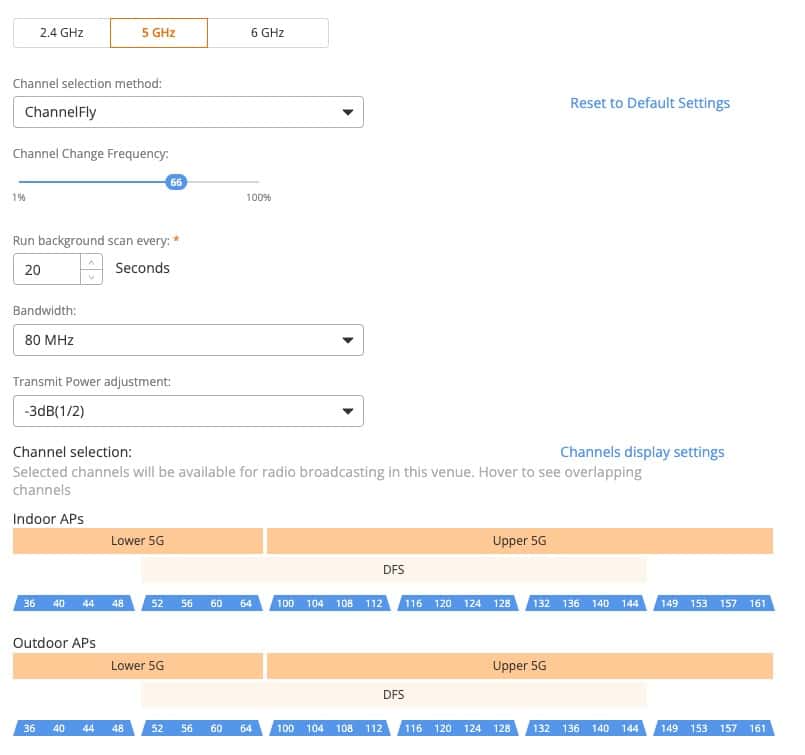This screenshot has width=805, height=755.
Task: Open the Channel selection method dropdown
Action: (188, 112)
